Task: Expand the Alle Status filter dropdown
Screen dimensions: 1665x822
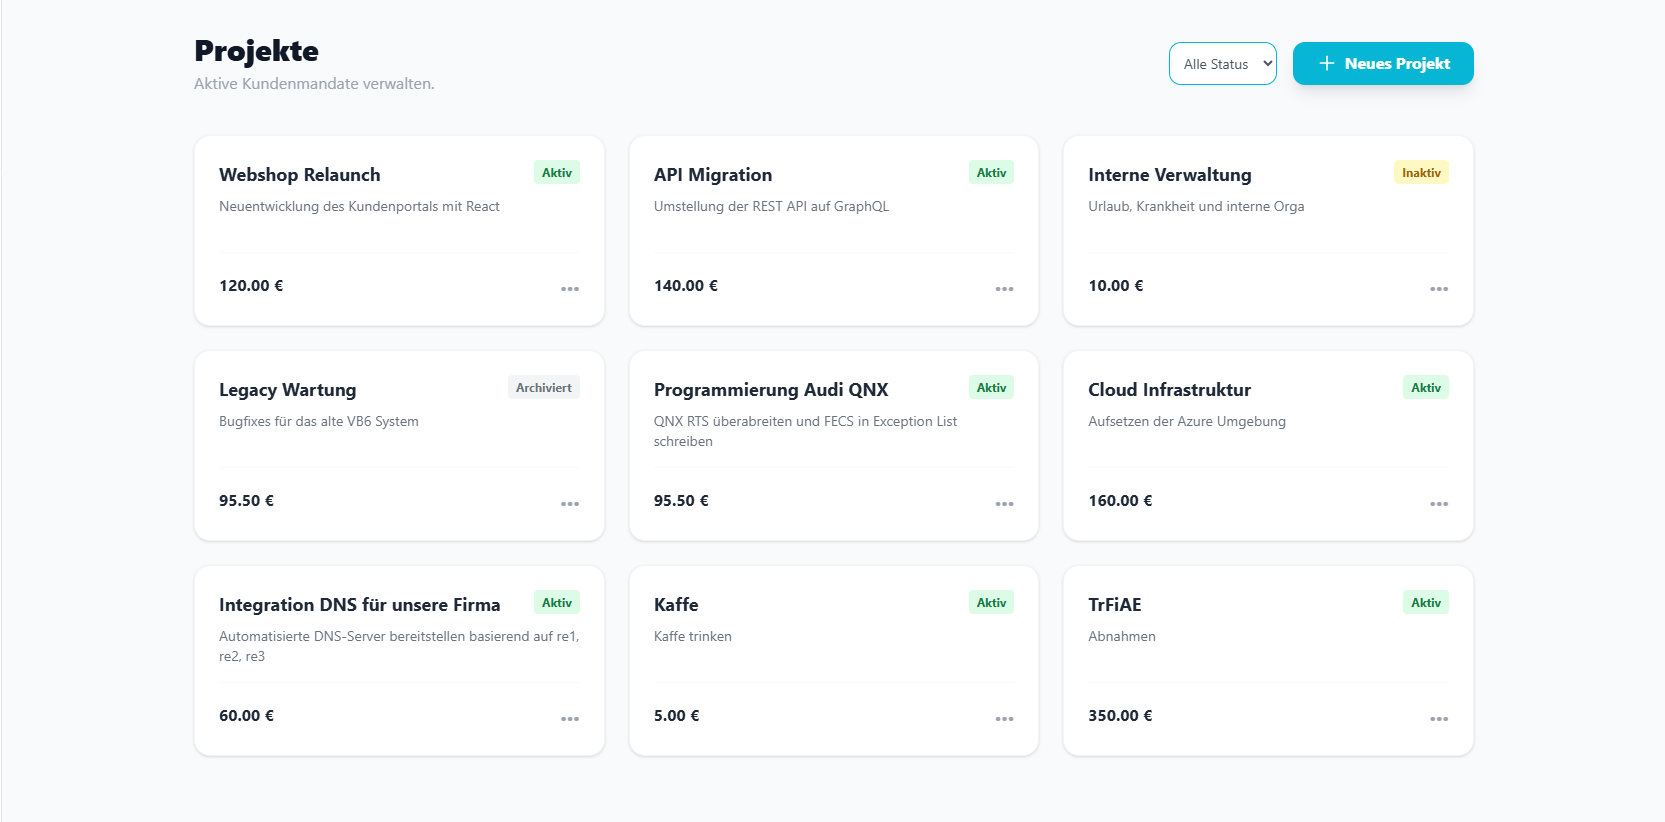Action: [1222, 64]
